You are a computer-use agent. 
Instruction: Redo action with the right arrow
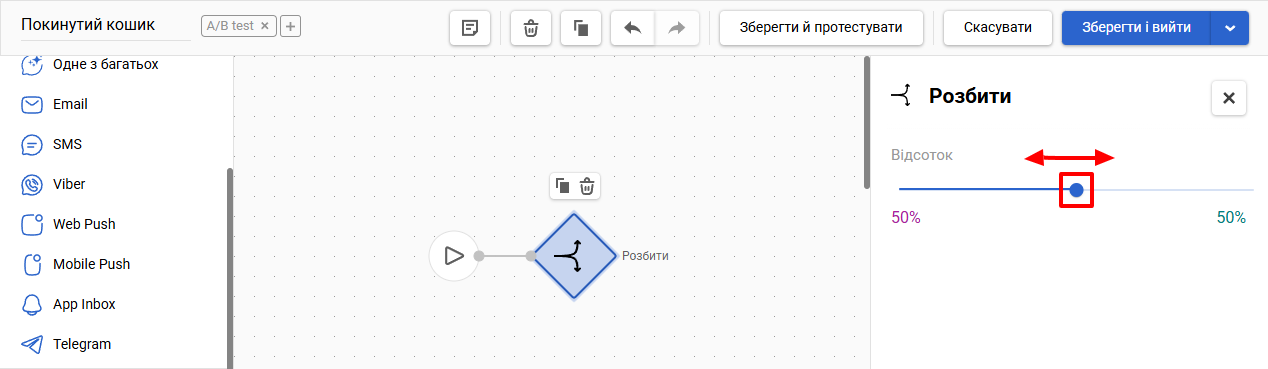(x=677, y=28)
